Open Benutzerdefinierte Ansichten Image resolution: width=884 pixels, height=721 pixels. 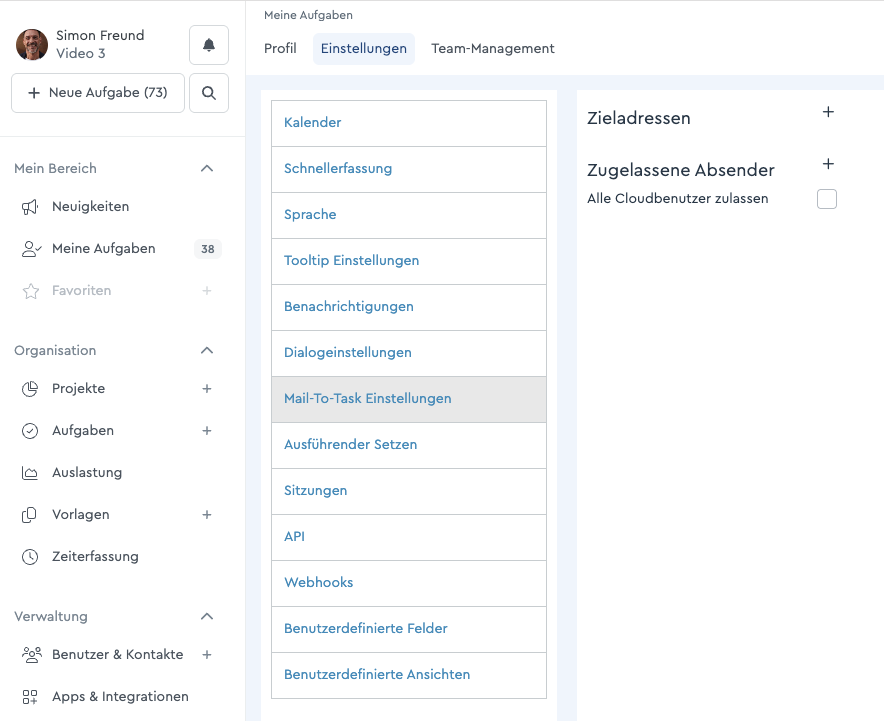point(409,675)
